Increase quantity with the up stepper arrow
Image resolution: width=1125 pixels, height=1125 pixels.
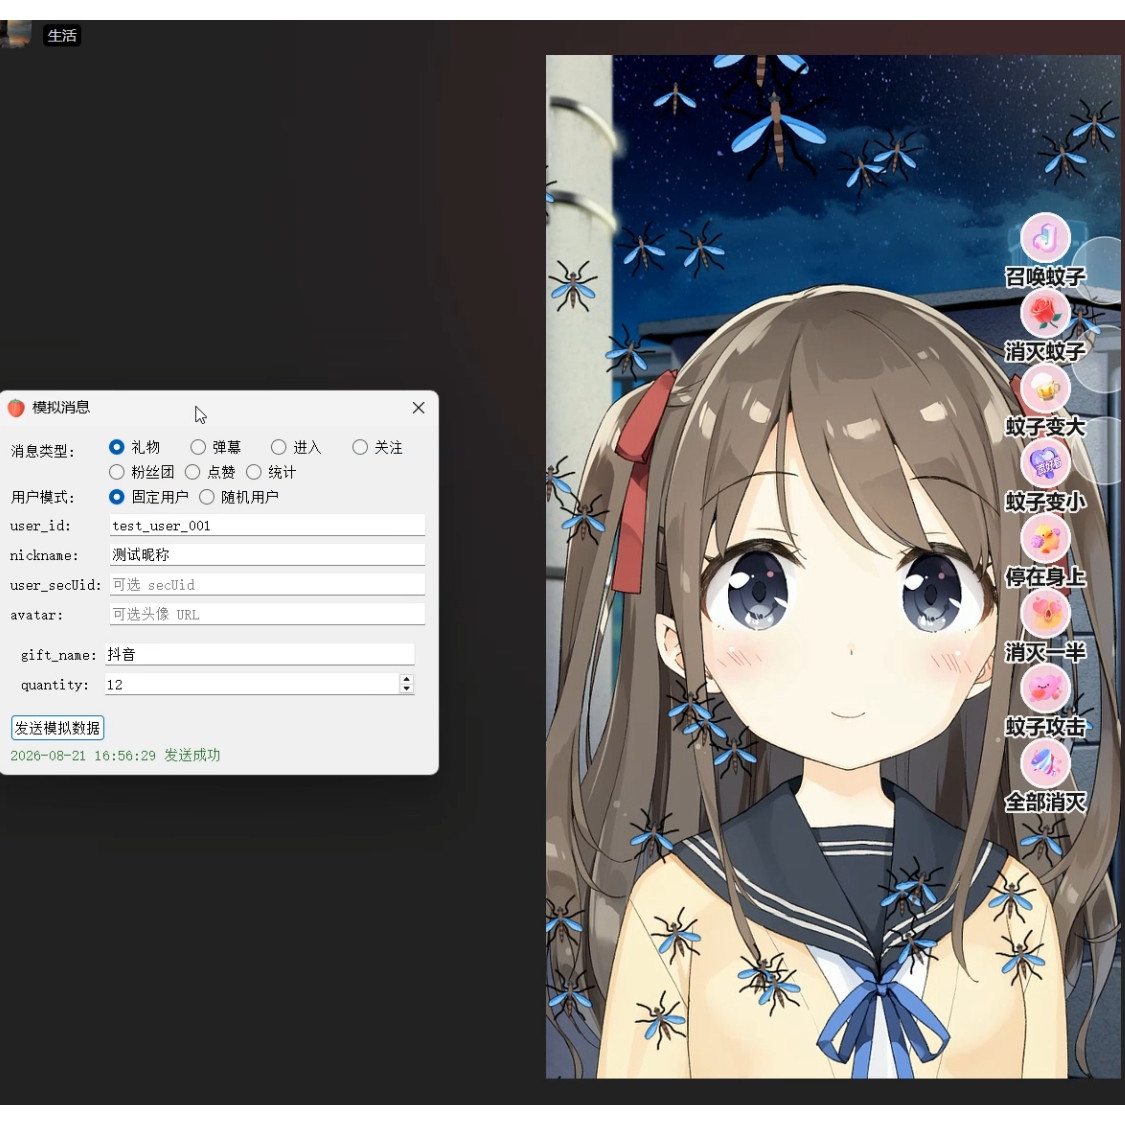(407, 679)
